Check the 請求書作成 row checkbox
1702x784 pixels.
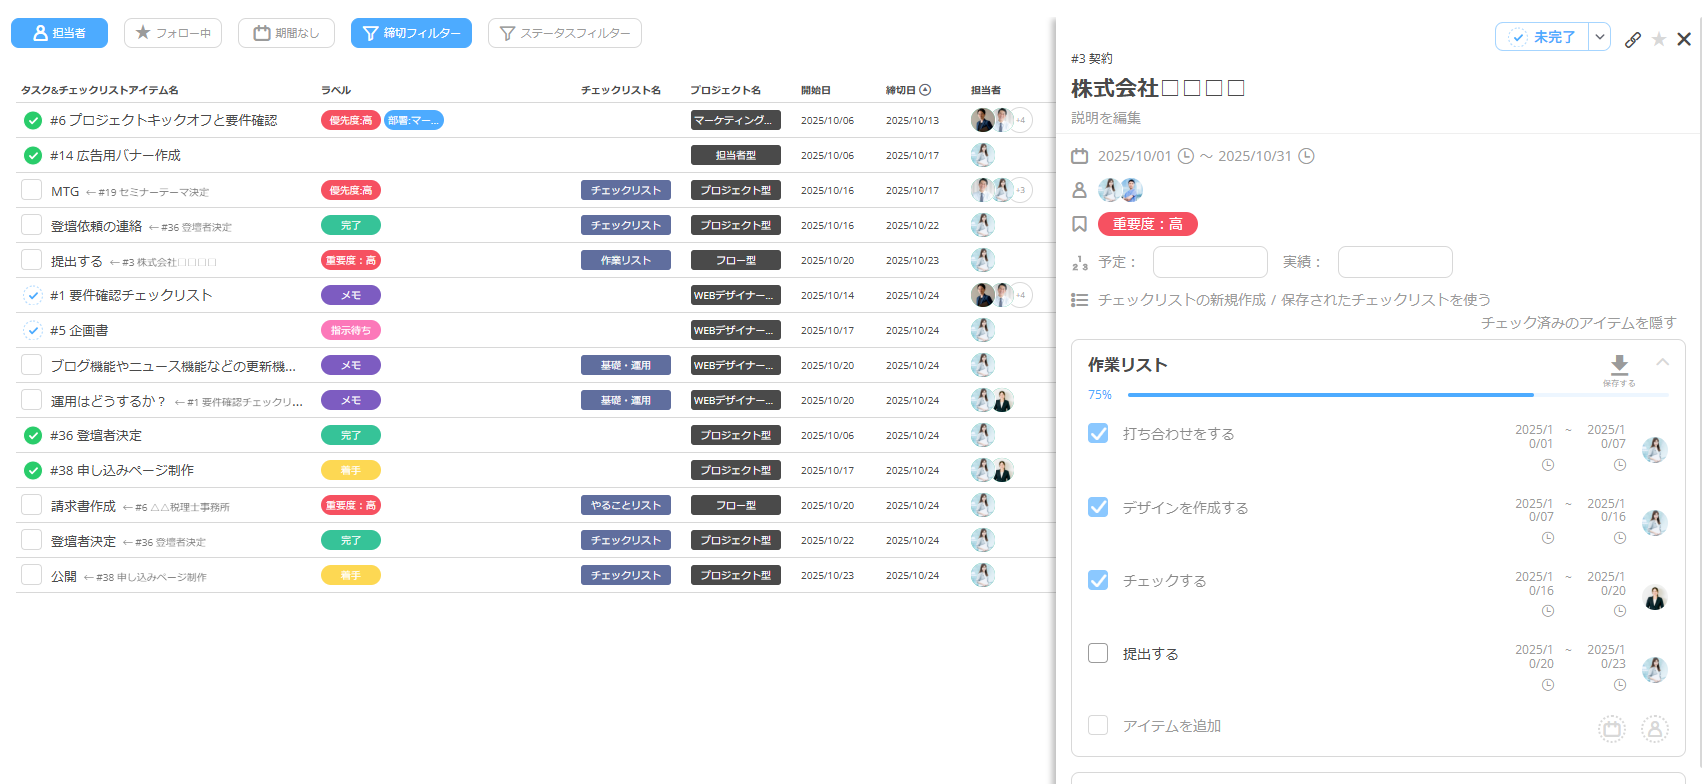32,505
